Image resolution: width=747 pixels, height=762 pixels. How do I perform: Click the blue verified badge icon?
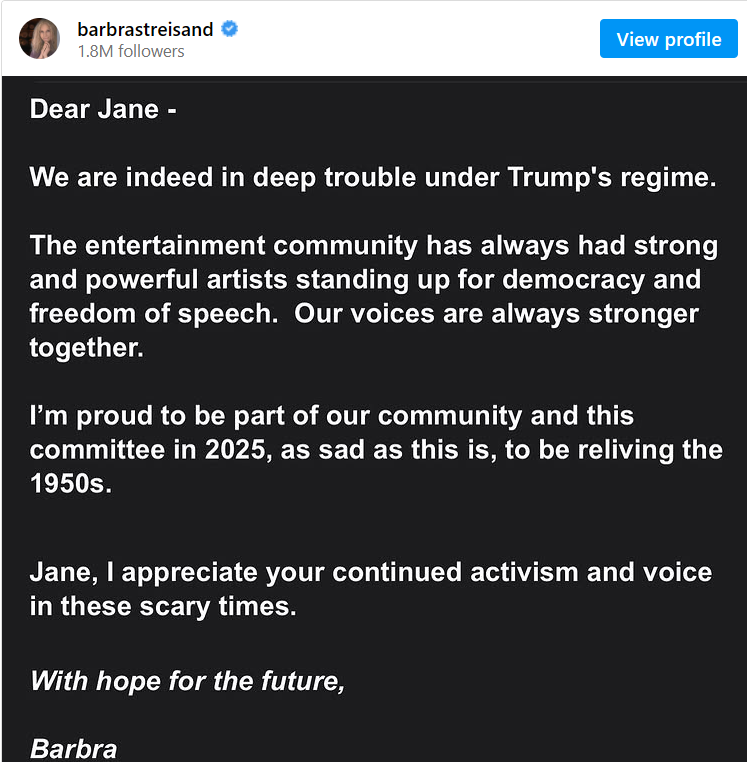230,29
